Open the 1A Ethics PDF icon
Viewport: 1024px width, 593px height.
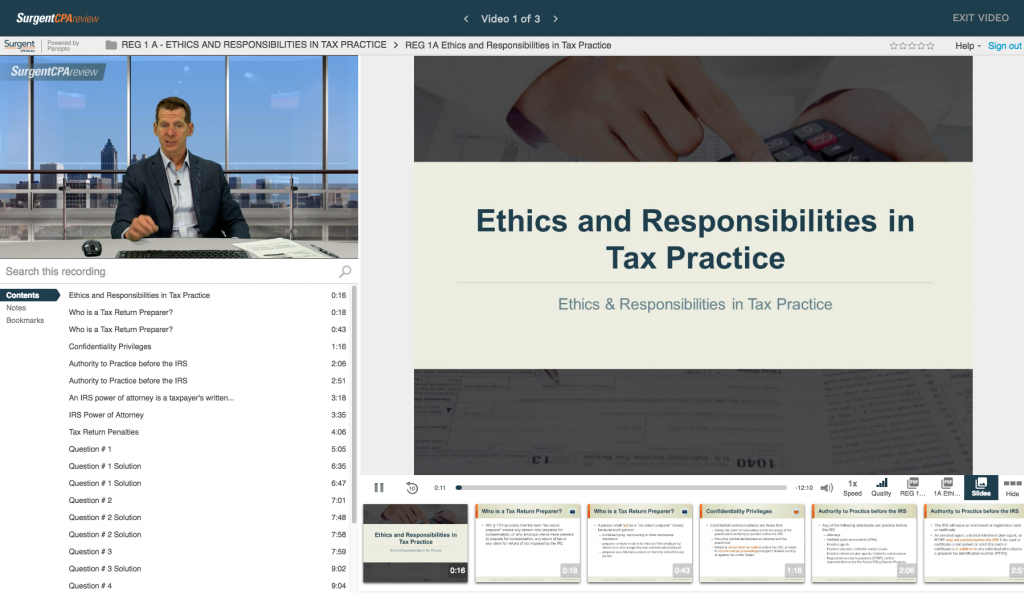(x=946, y=487)
